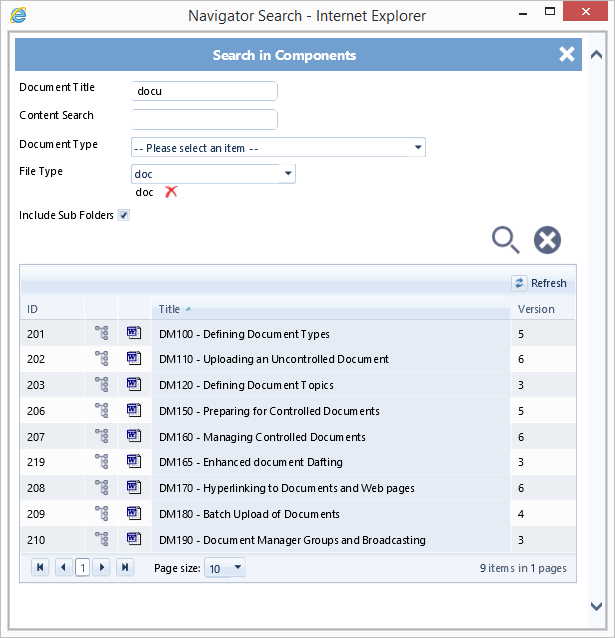615x638 pixels.
Task: Click the round clear search icon
Action: [547, 240]
